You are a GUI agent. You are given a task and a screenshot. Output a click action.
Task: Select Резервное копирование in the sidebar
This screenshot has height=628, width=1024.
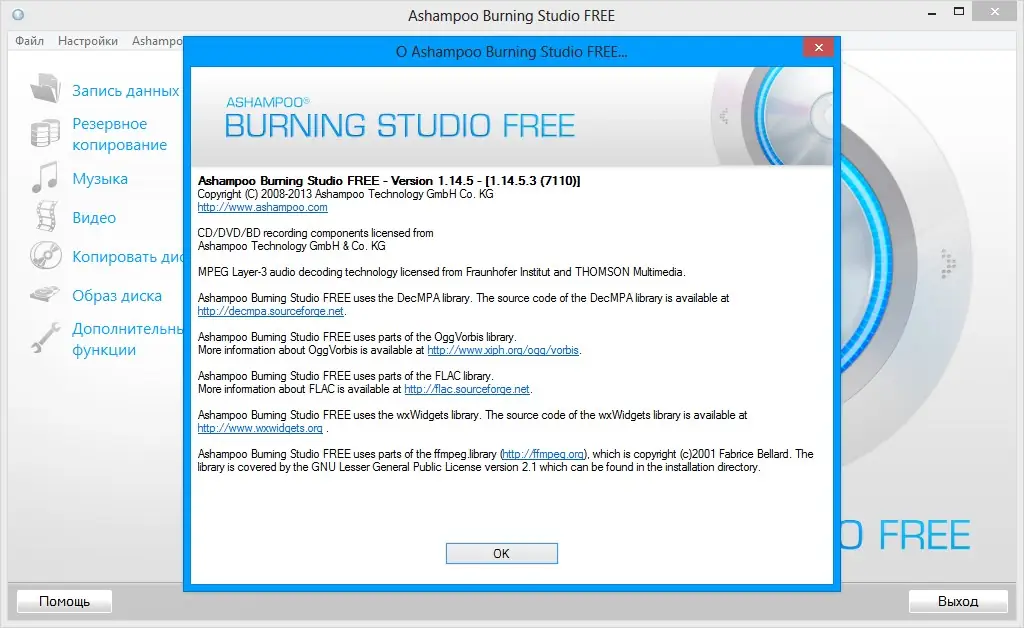pyautogui.click(x=120, y=134)
